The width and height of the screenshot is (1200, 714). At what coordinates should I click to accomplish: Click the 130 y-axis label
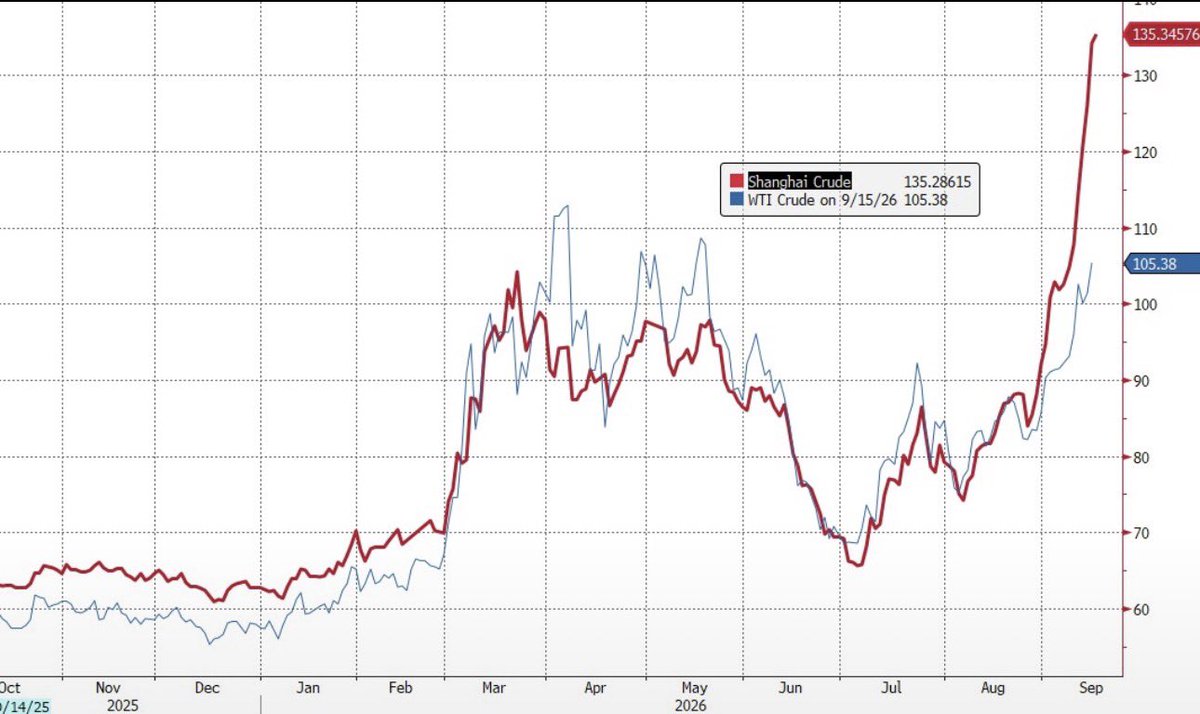point(1145,76)
